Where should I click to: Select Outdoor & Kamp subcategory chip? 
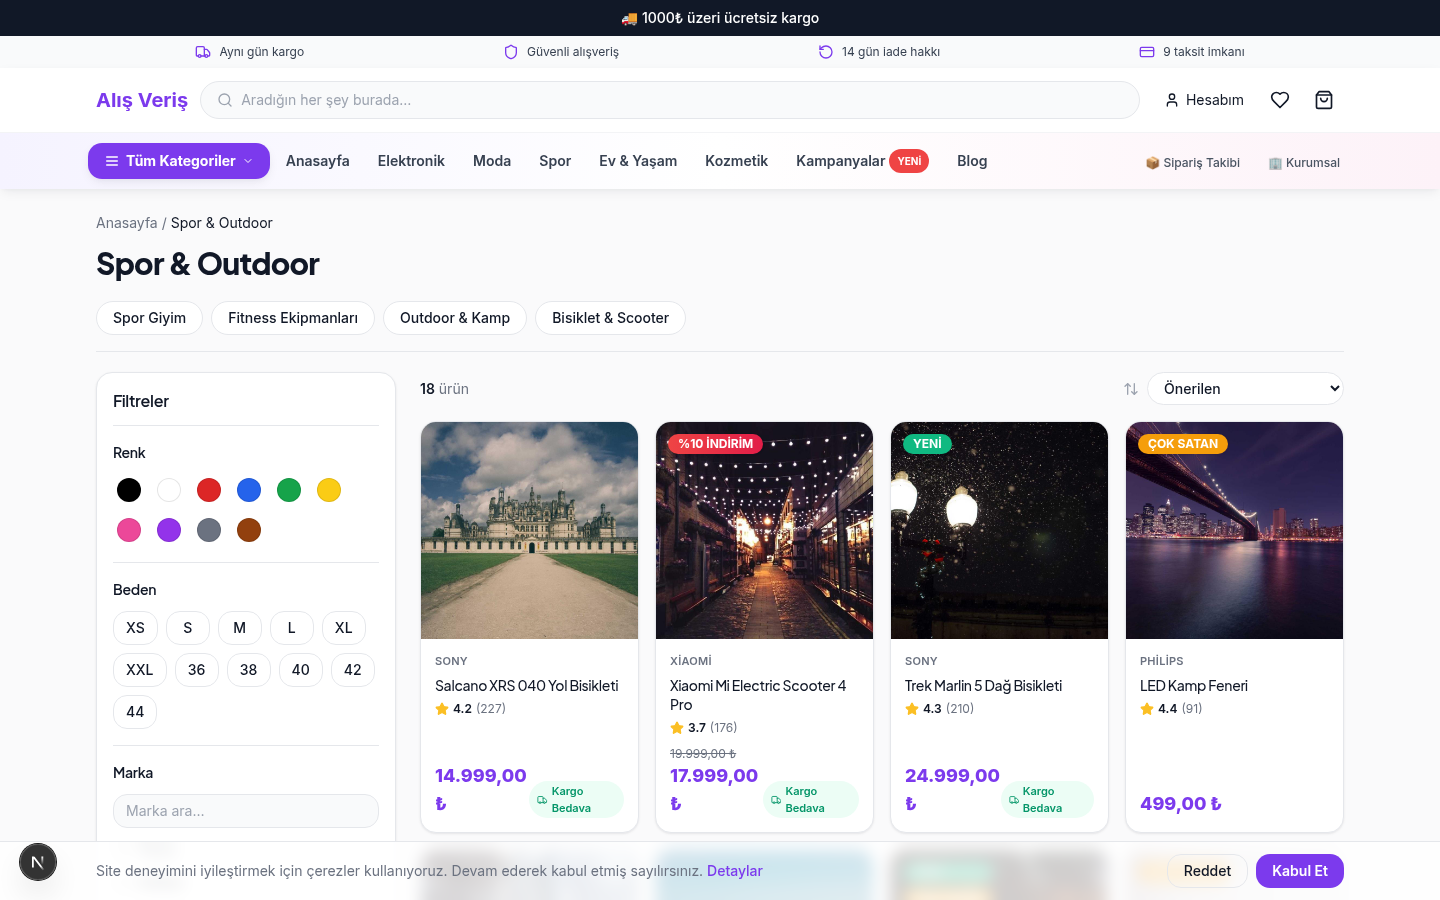pos(455,318)
